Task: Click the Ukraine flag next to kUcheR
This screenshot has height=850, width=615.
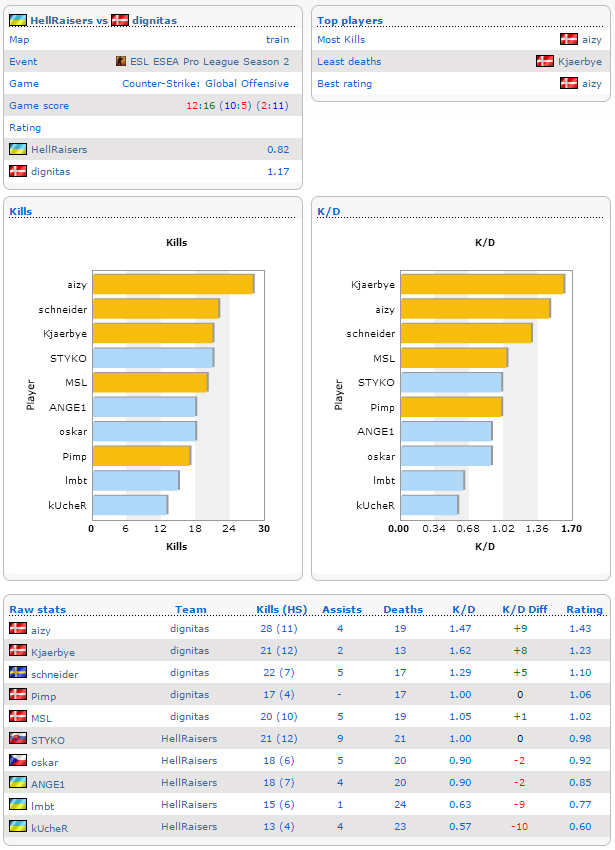Action: 18,826
